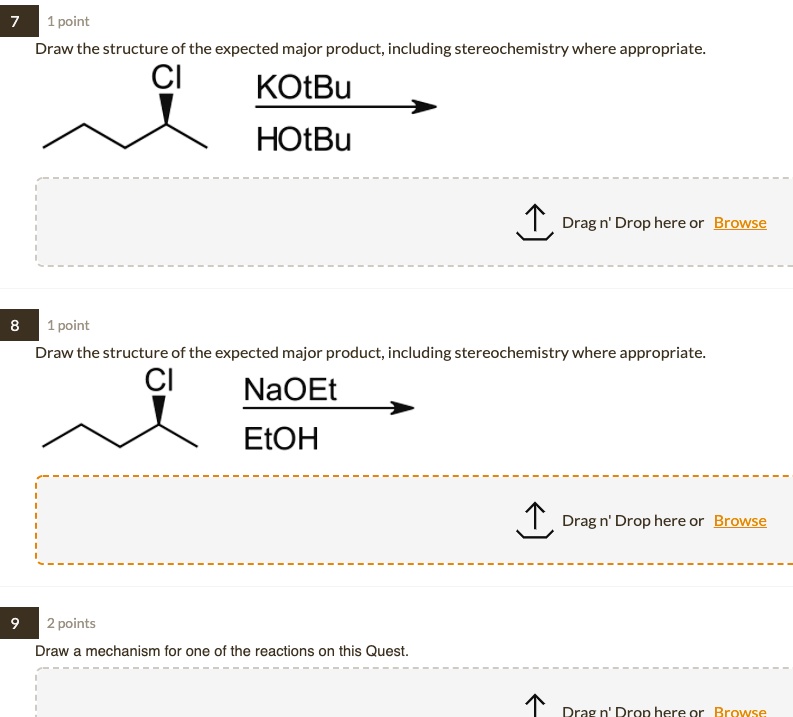Click the HOtBu solvent label

point(304,139)
